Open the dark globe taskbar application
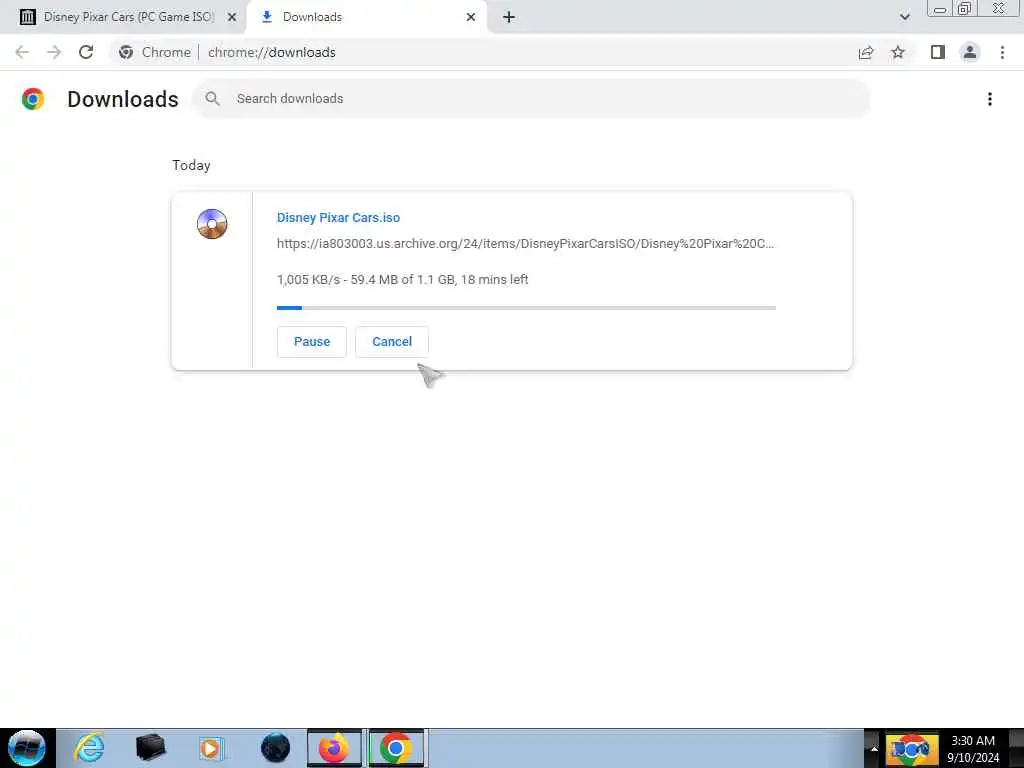This screenshot has height=768, width=1024. pyautogui.click(x=275, y=748)
